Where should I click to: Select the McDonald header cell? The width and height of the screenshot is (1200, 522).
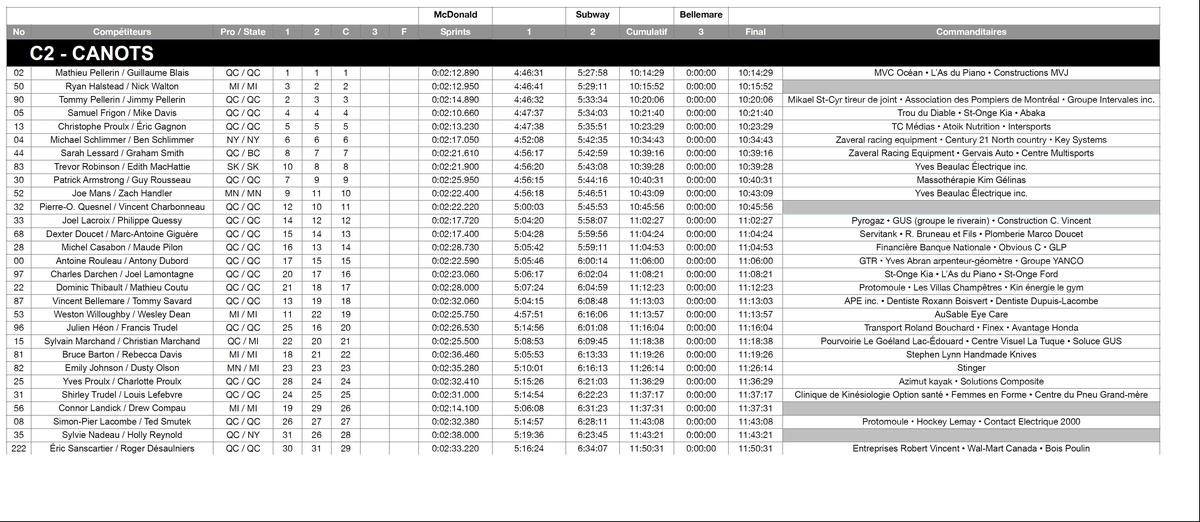pyautogui.click(x=455, y=15)
